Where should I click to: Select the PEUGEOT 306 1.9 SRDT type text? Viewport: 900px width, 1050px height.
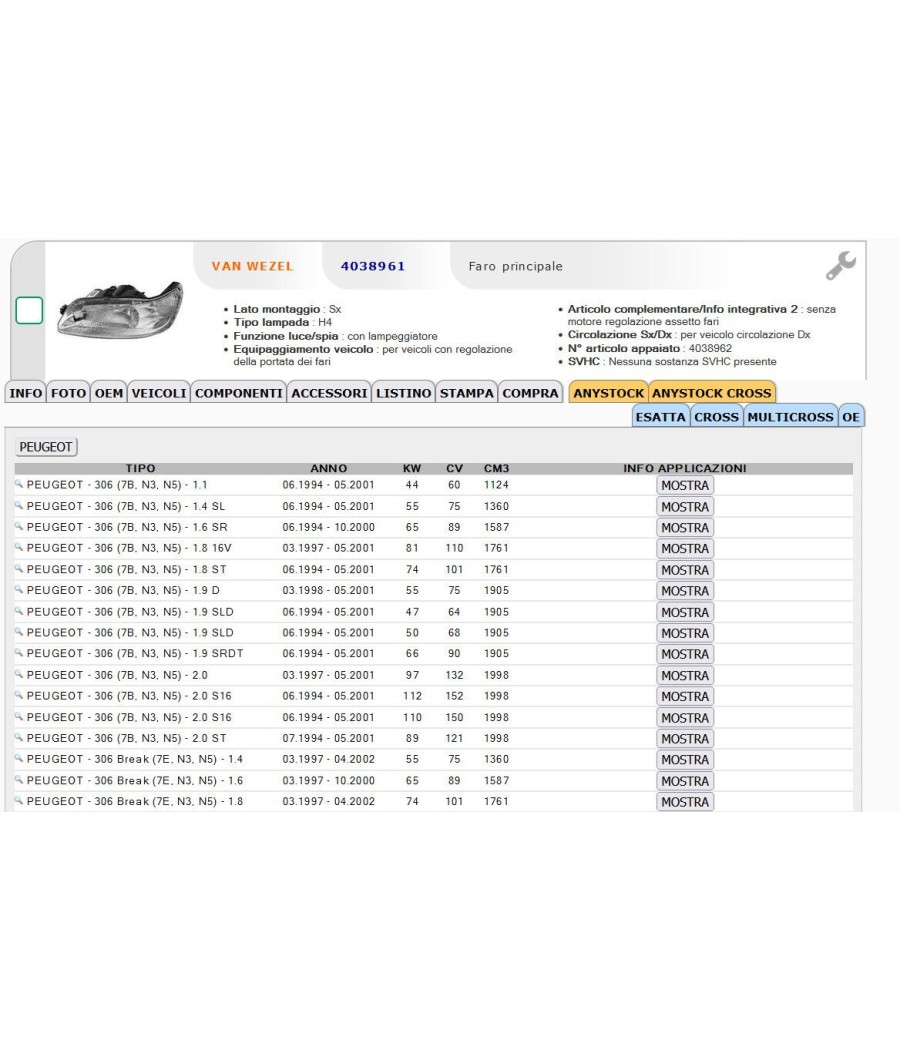(135, 653)
